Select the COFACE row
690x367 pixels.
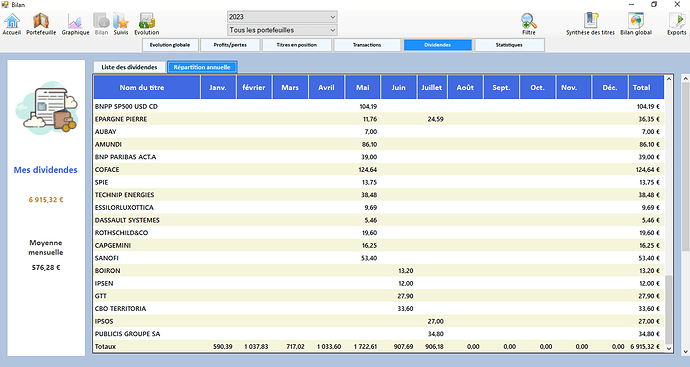point(379,169)
